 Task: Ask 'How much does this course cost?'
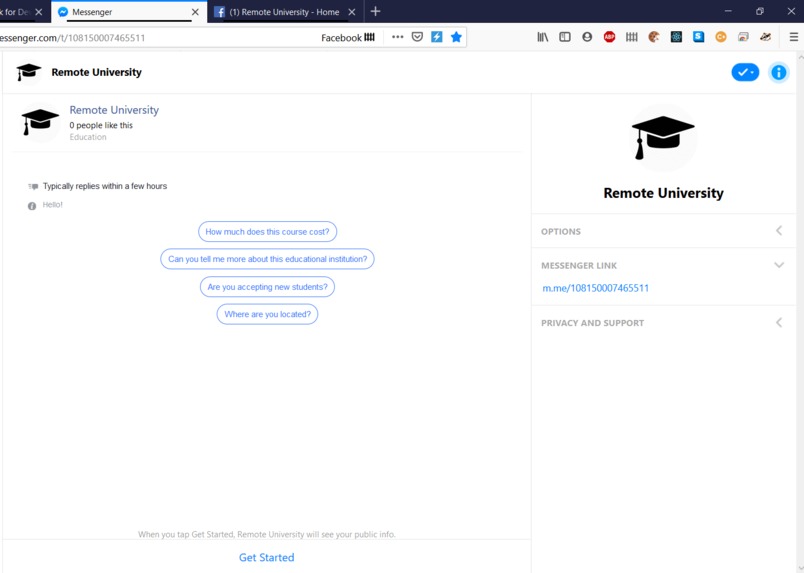[267, 231]
